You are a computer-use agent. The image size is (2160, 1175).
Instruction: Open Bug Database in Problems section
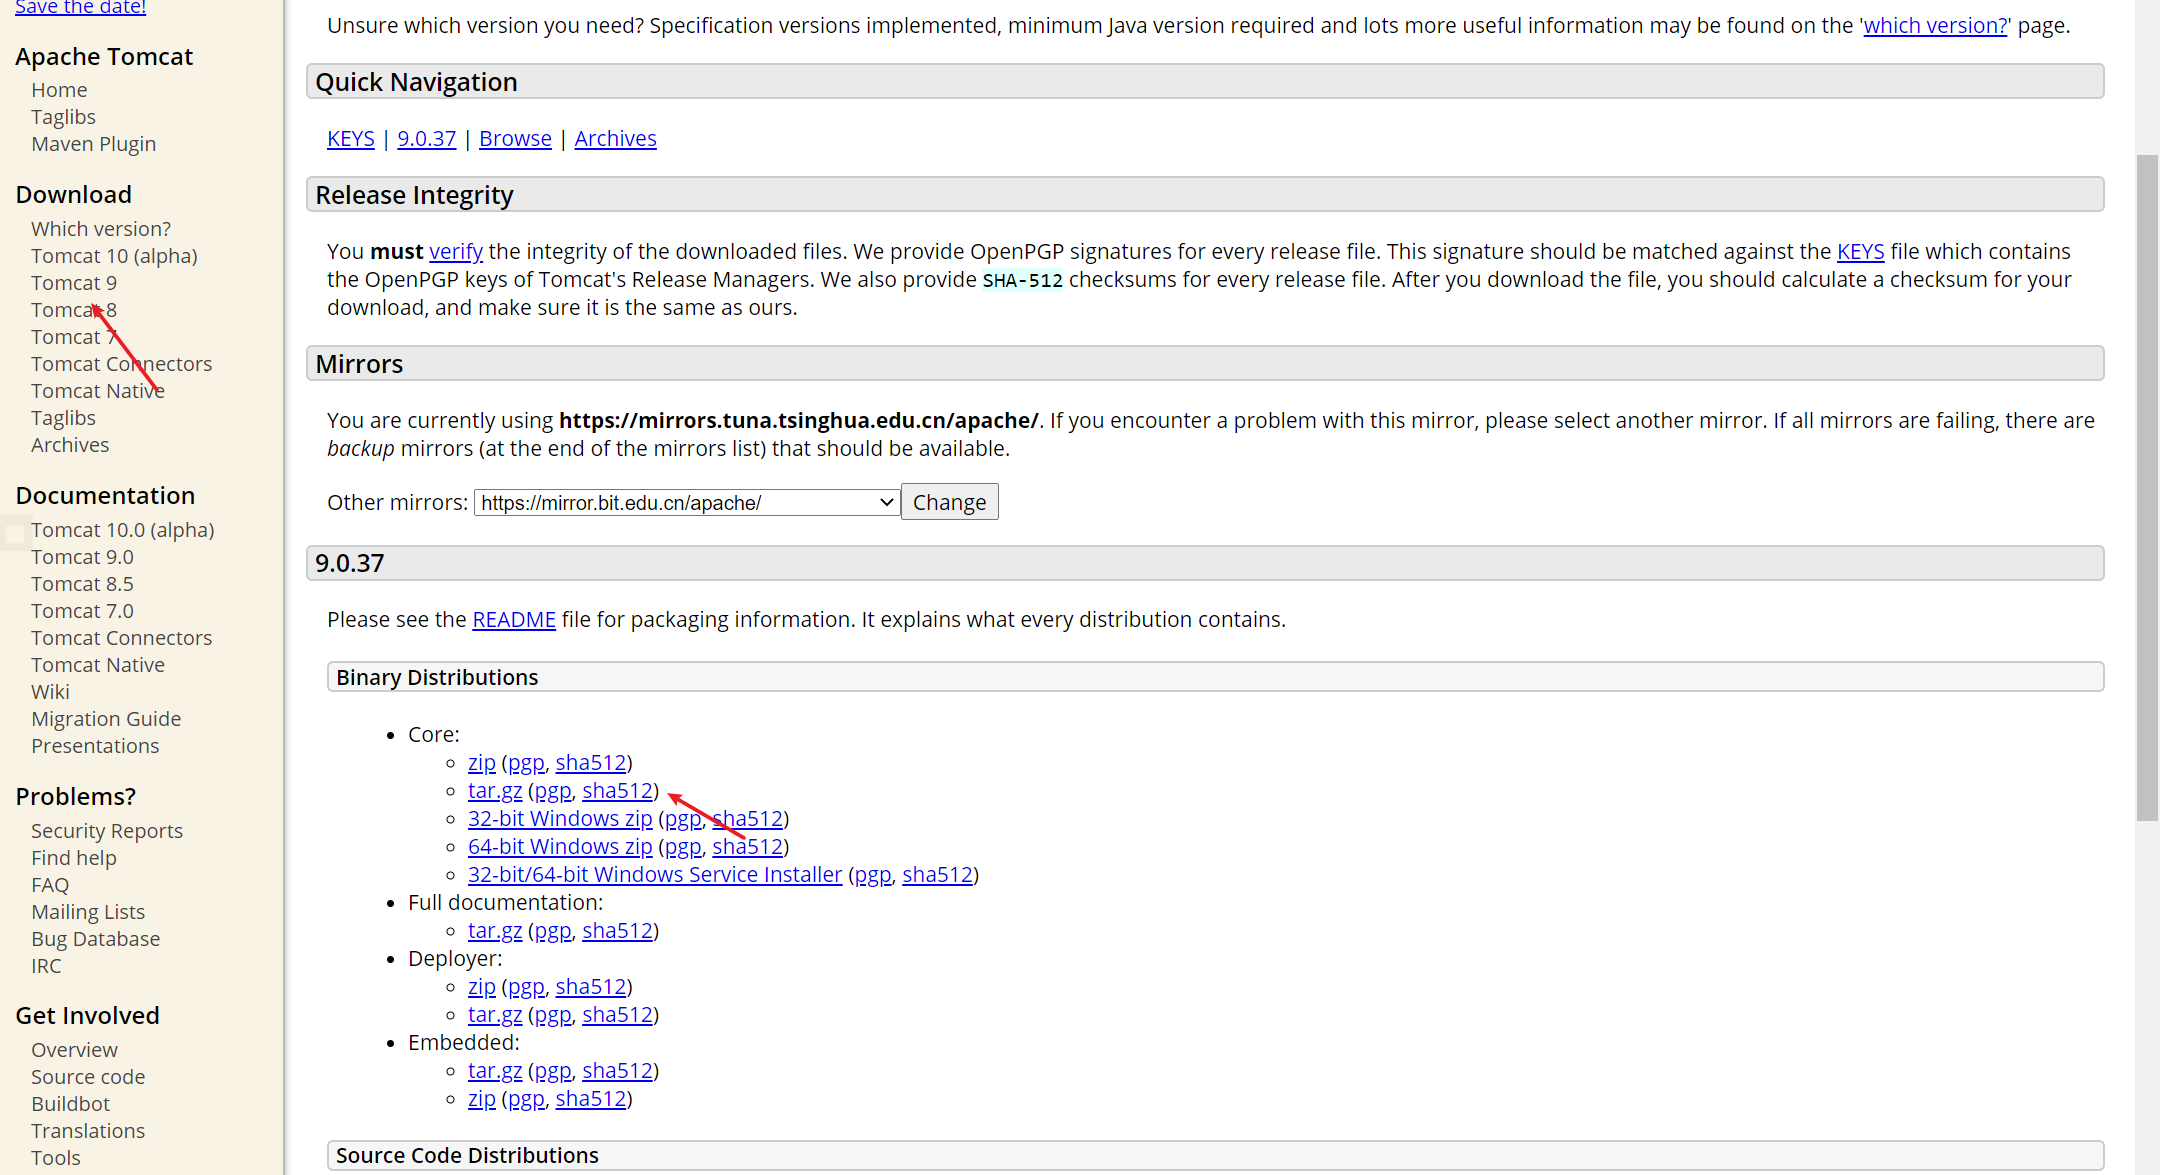click(x=95, y=939)
